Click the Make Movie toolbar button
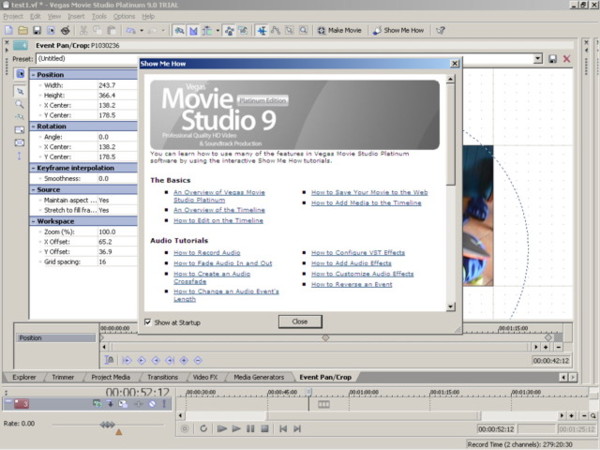 pyautogui.click(x=339, y=31)
